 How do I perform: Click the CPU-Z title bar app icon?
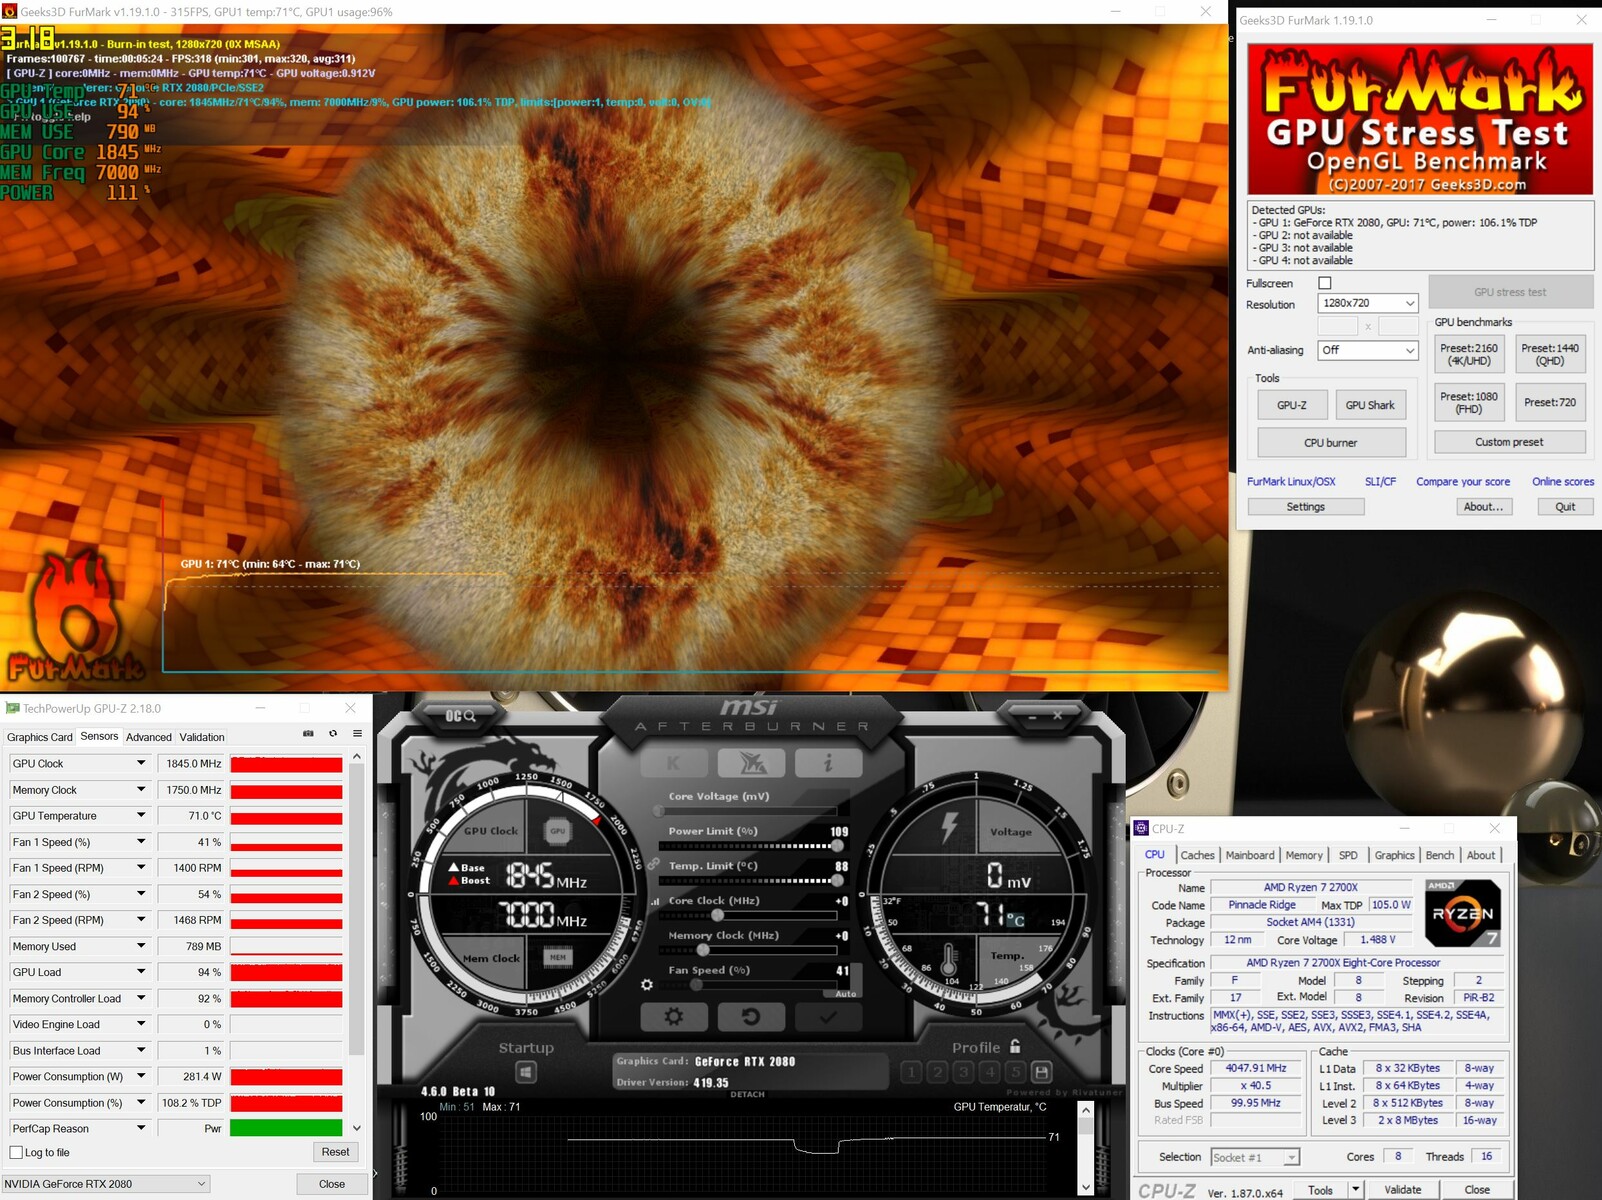coord(1141,828)
